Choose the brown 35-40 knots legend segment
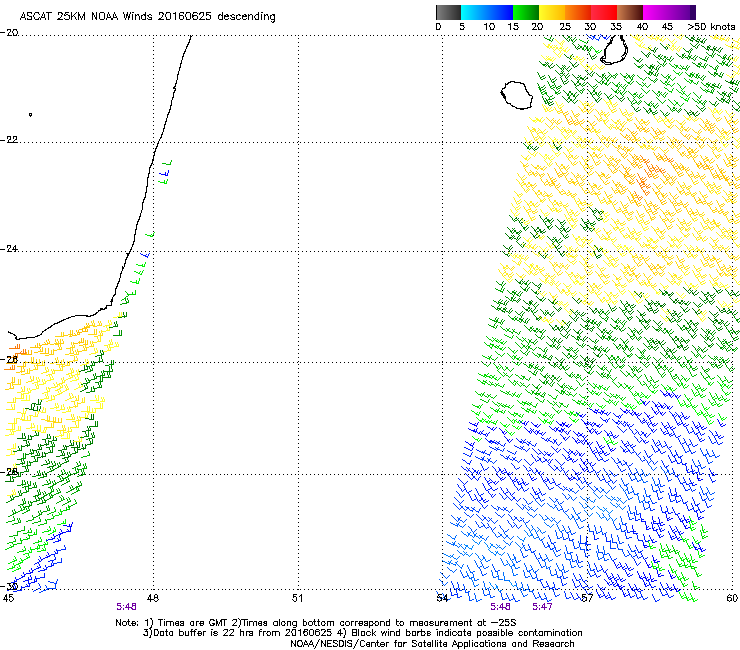This screenshot has width=740, height=650. 630,12
